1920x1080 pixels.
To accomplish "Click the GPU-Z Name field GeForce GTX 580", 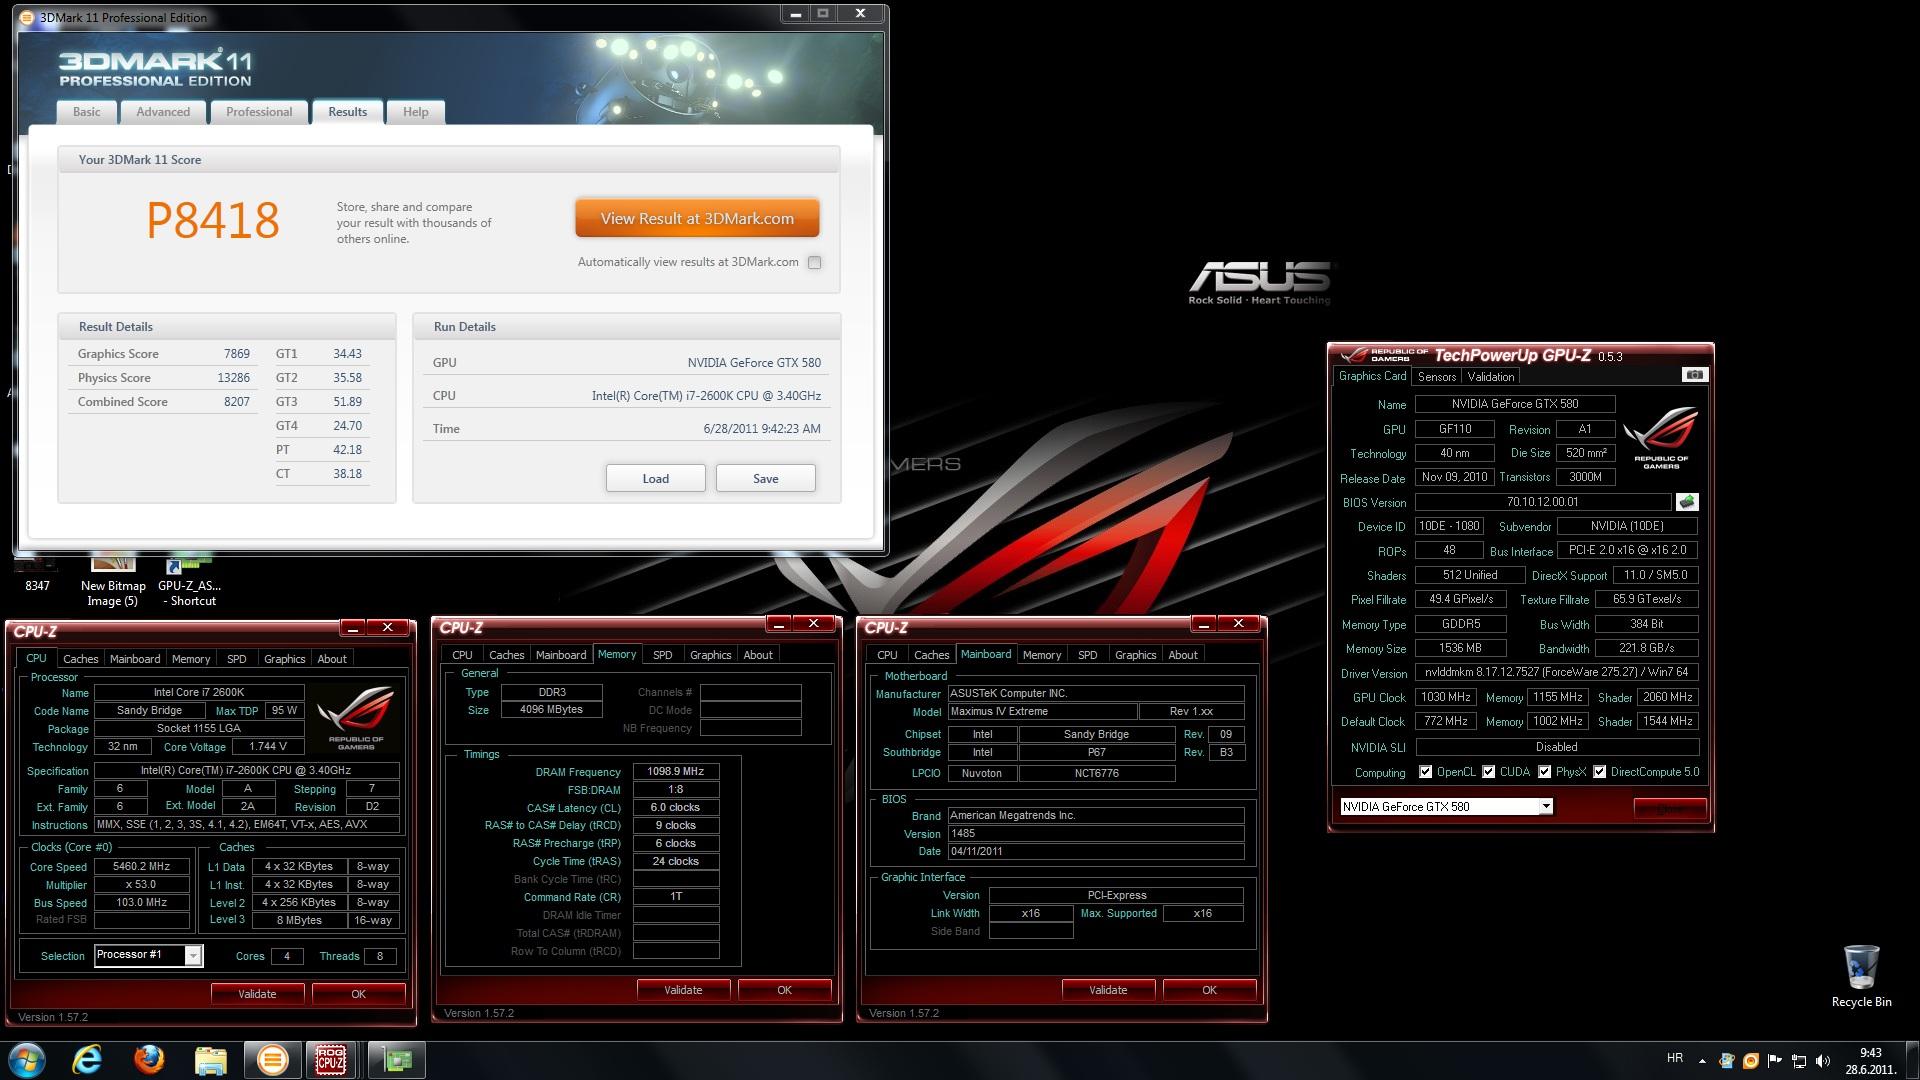I will click(1515, 404).
